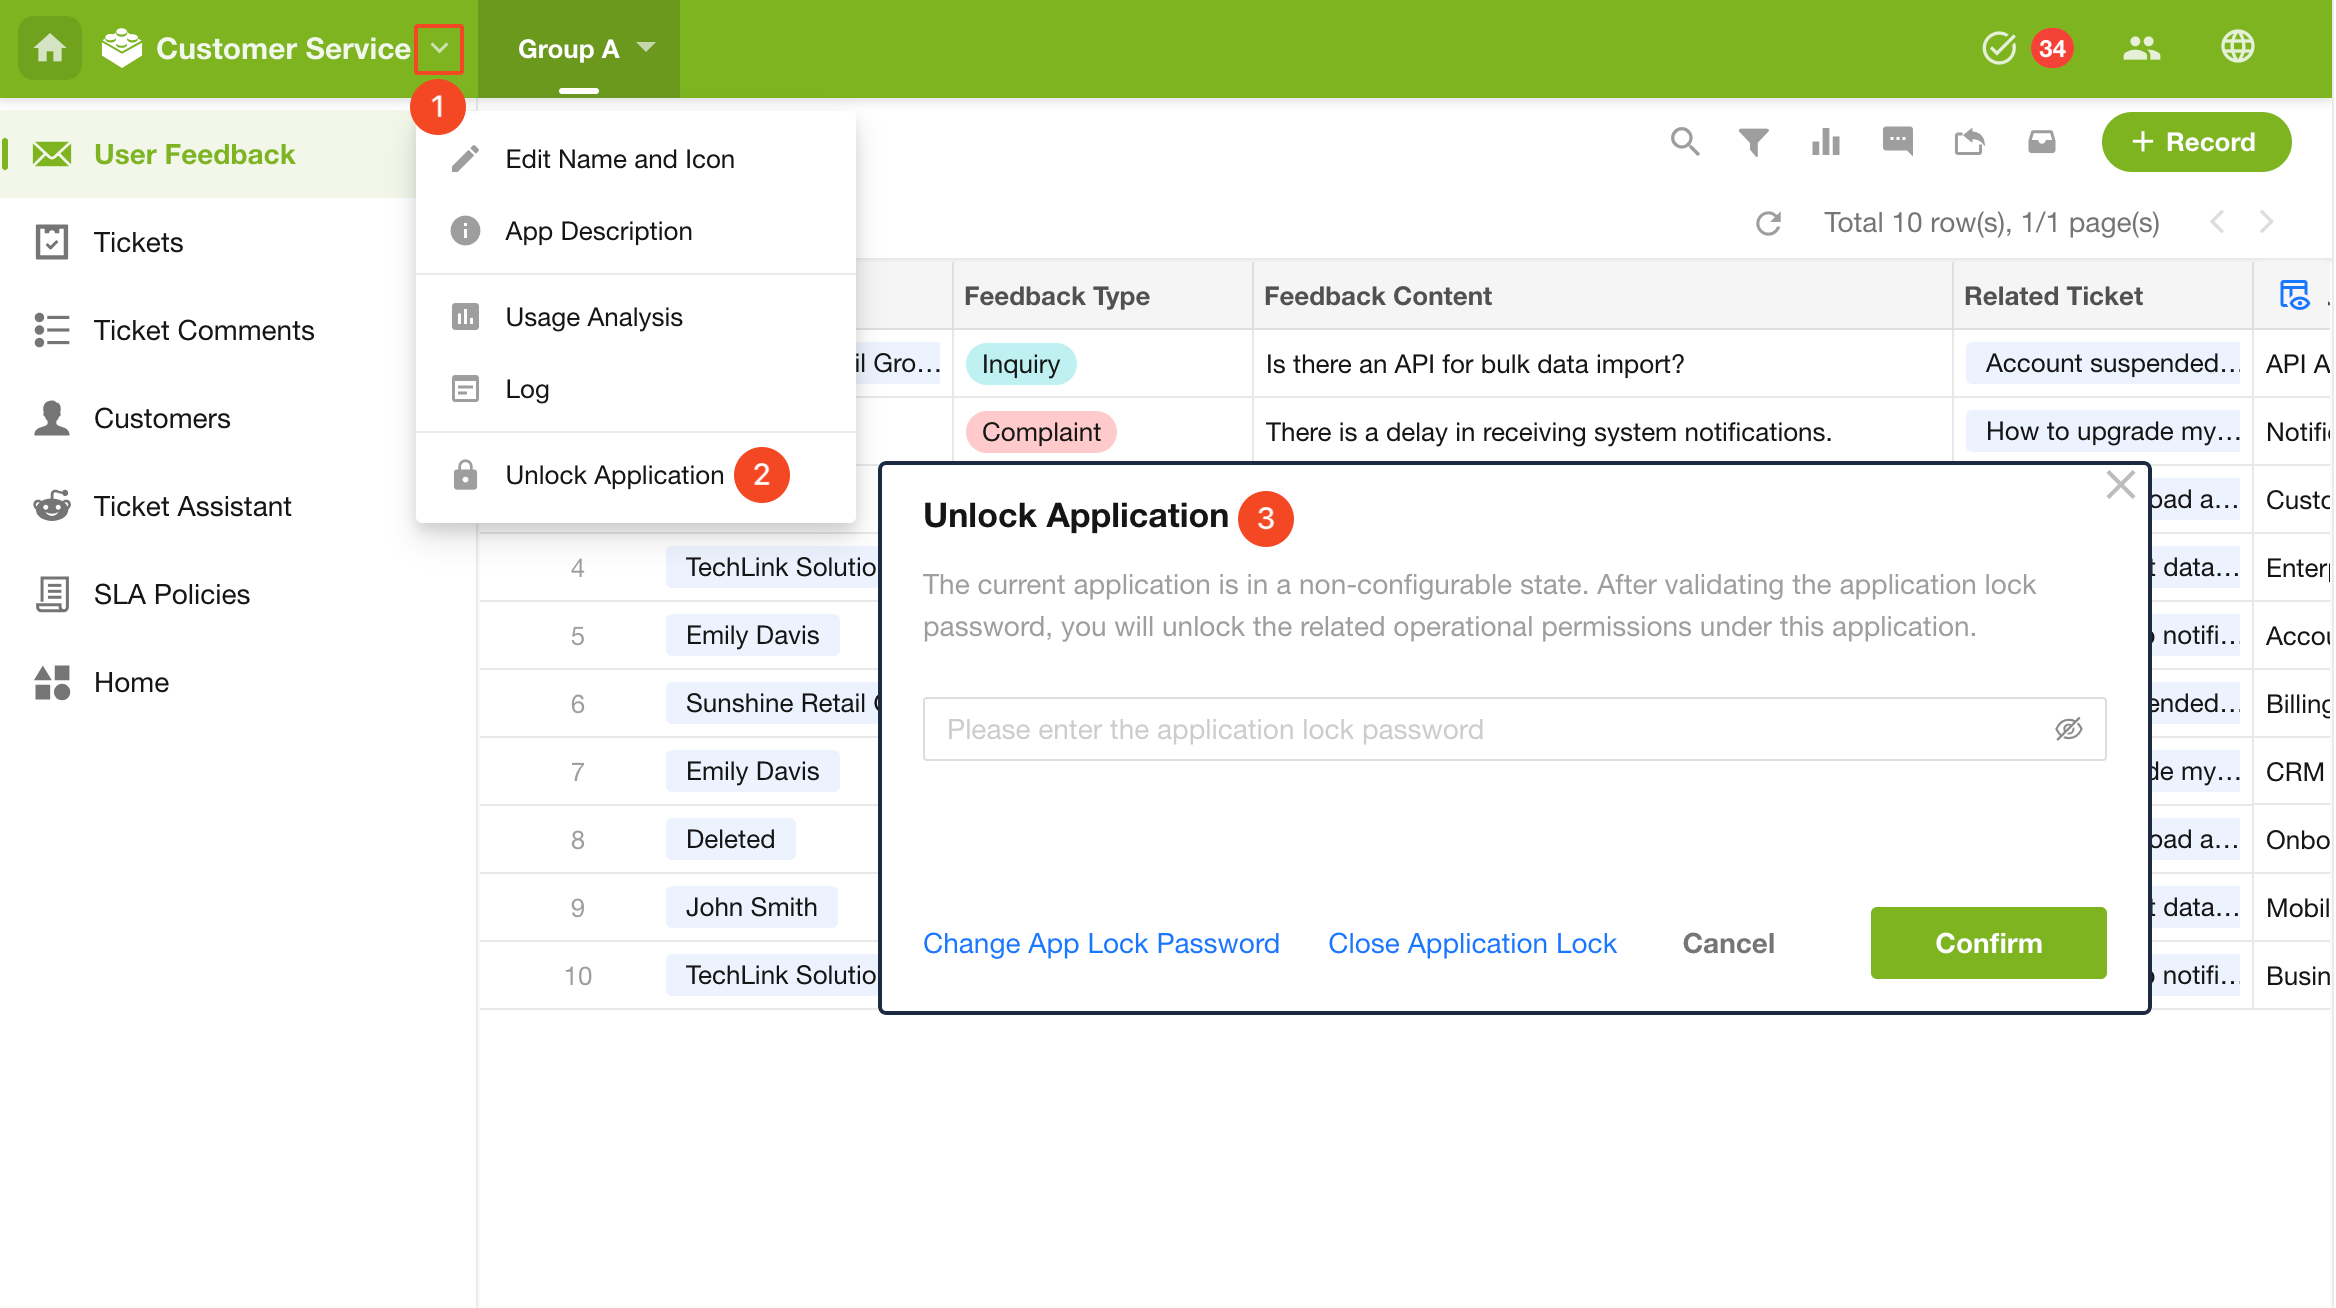Screen dimensions: 2336x1308
Task: Close the Unlock Application dialog
Action: [x=2120, y=485]
